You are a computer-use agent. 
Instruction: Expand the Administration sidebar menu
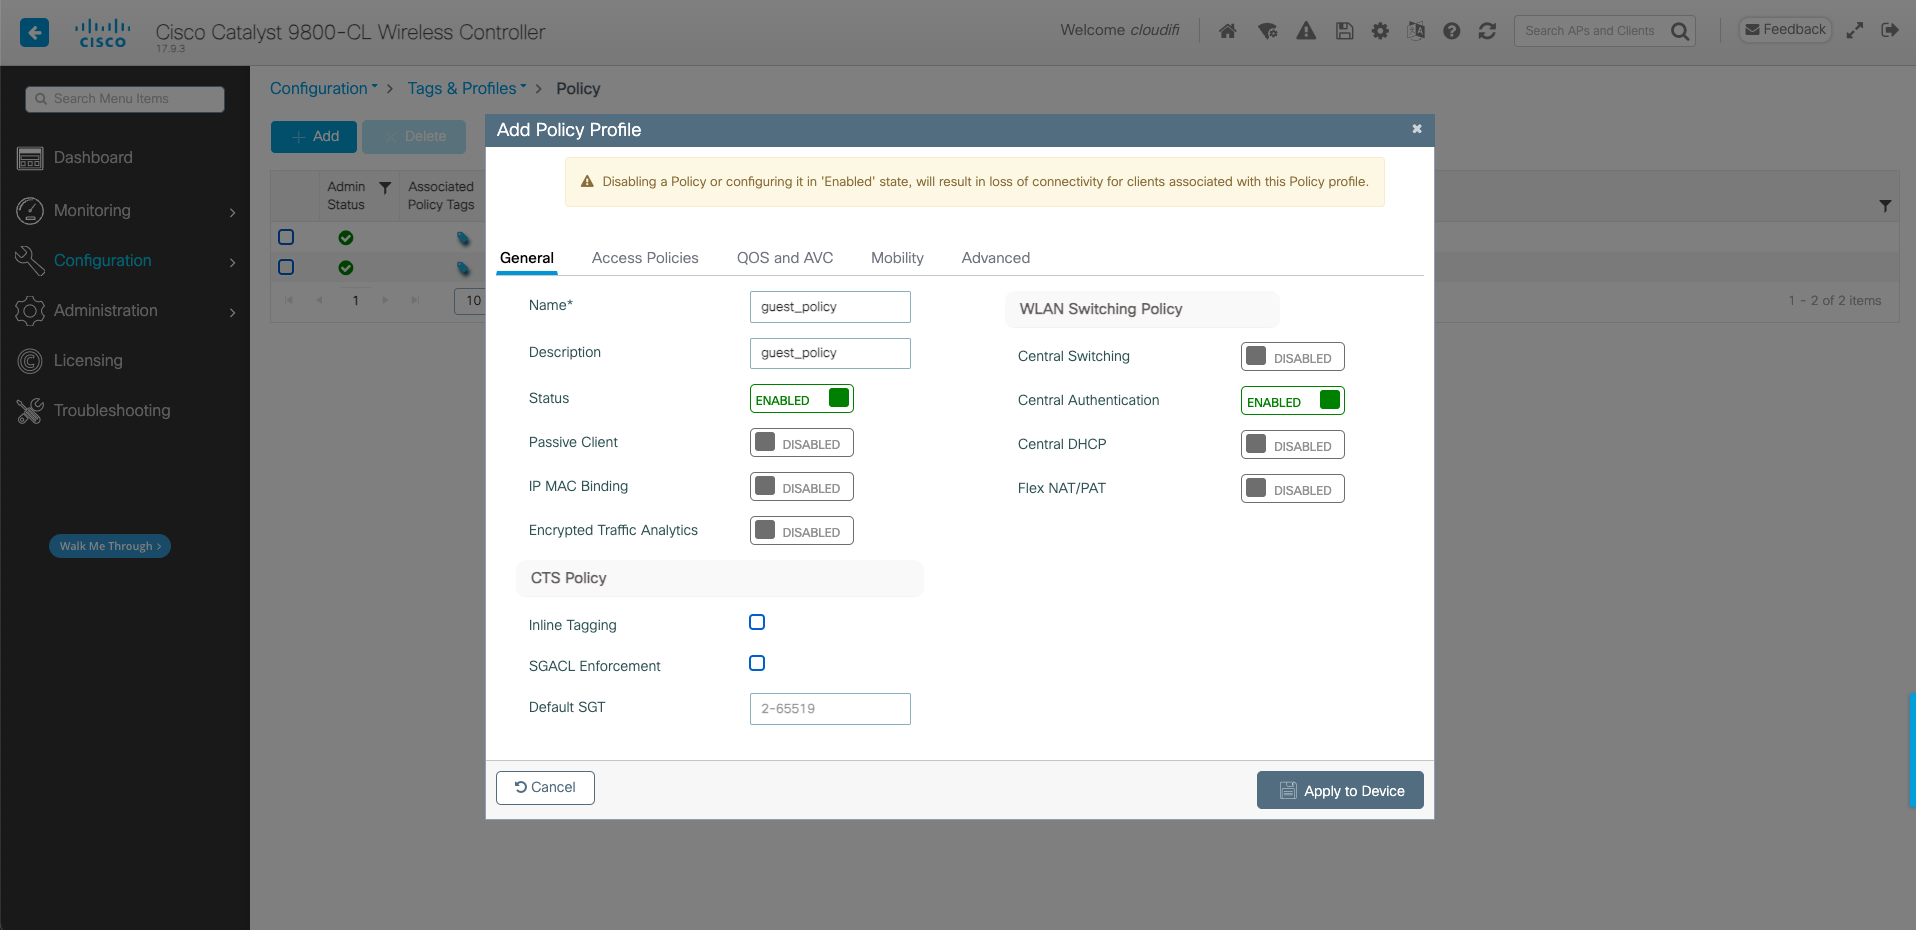point(125,311)
